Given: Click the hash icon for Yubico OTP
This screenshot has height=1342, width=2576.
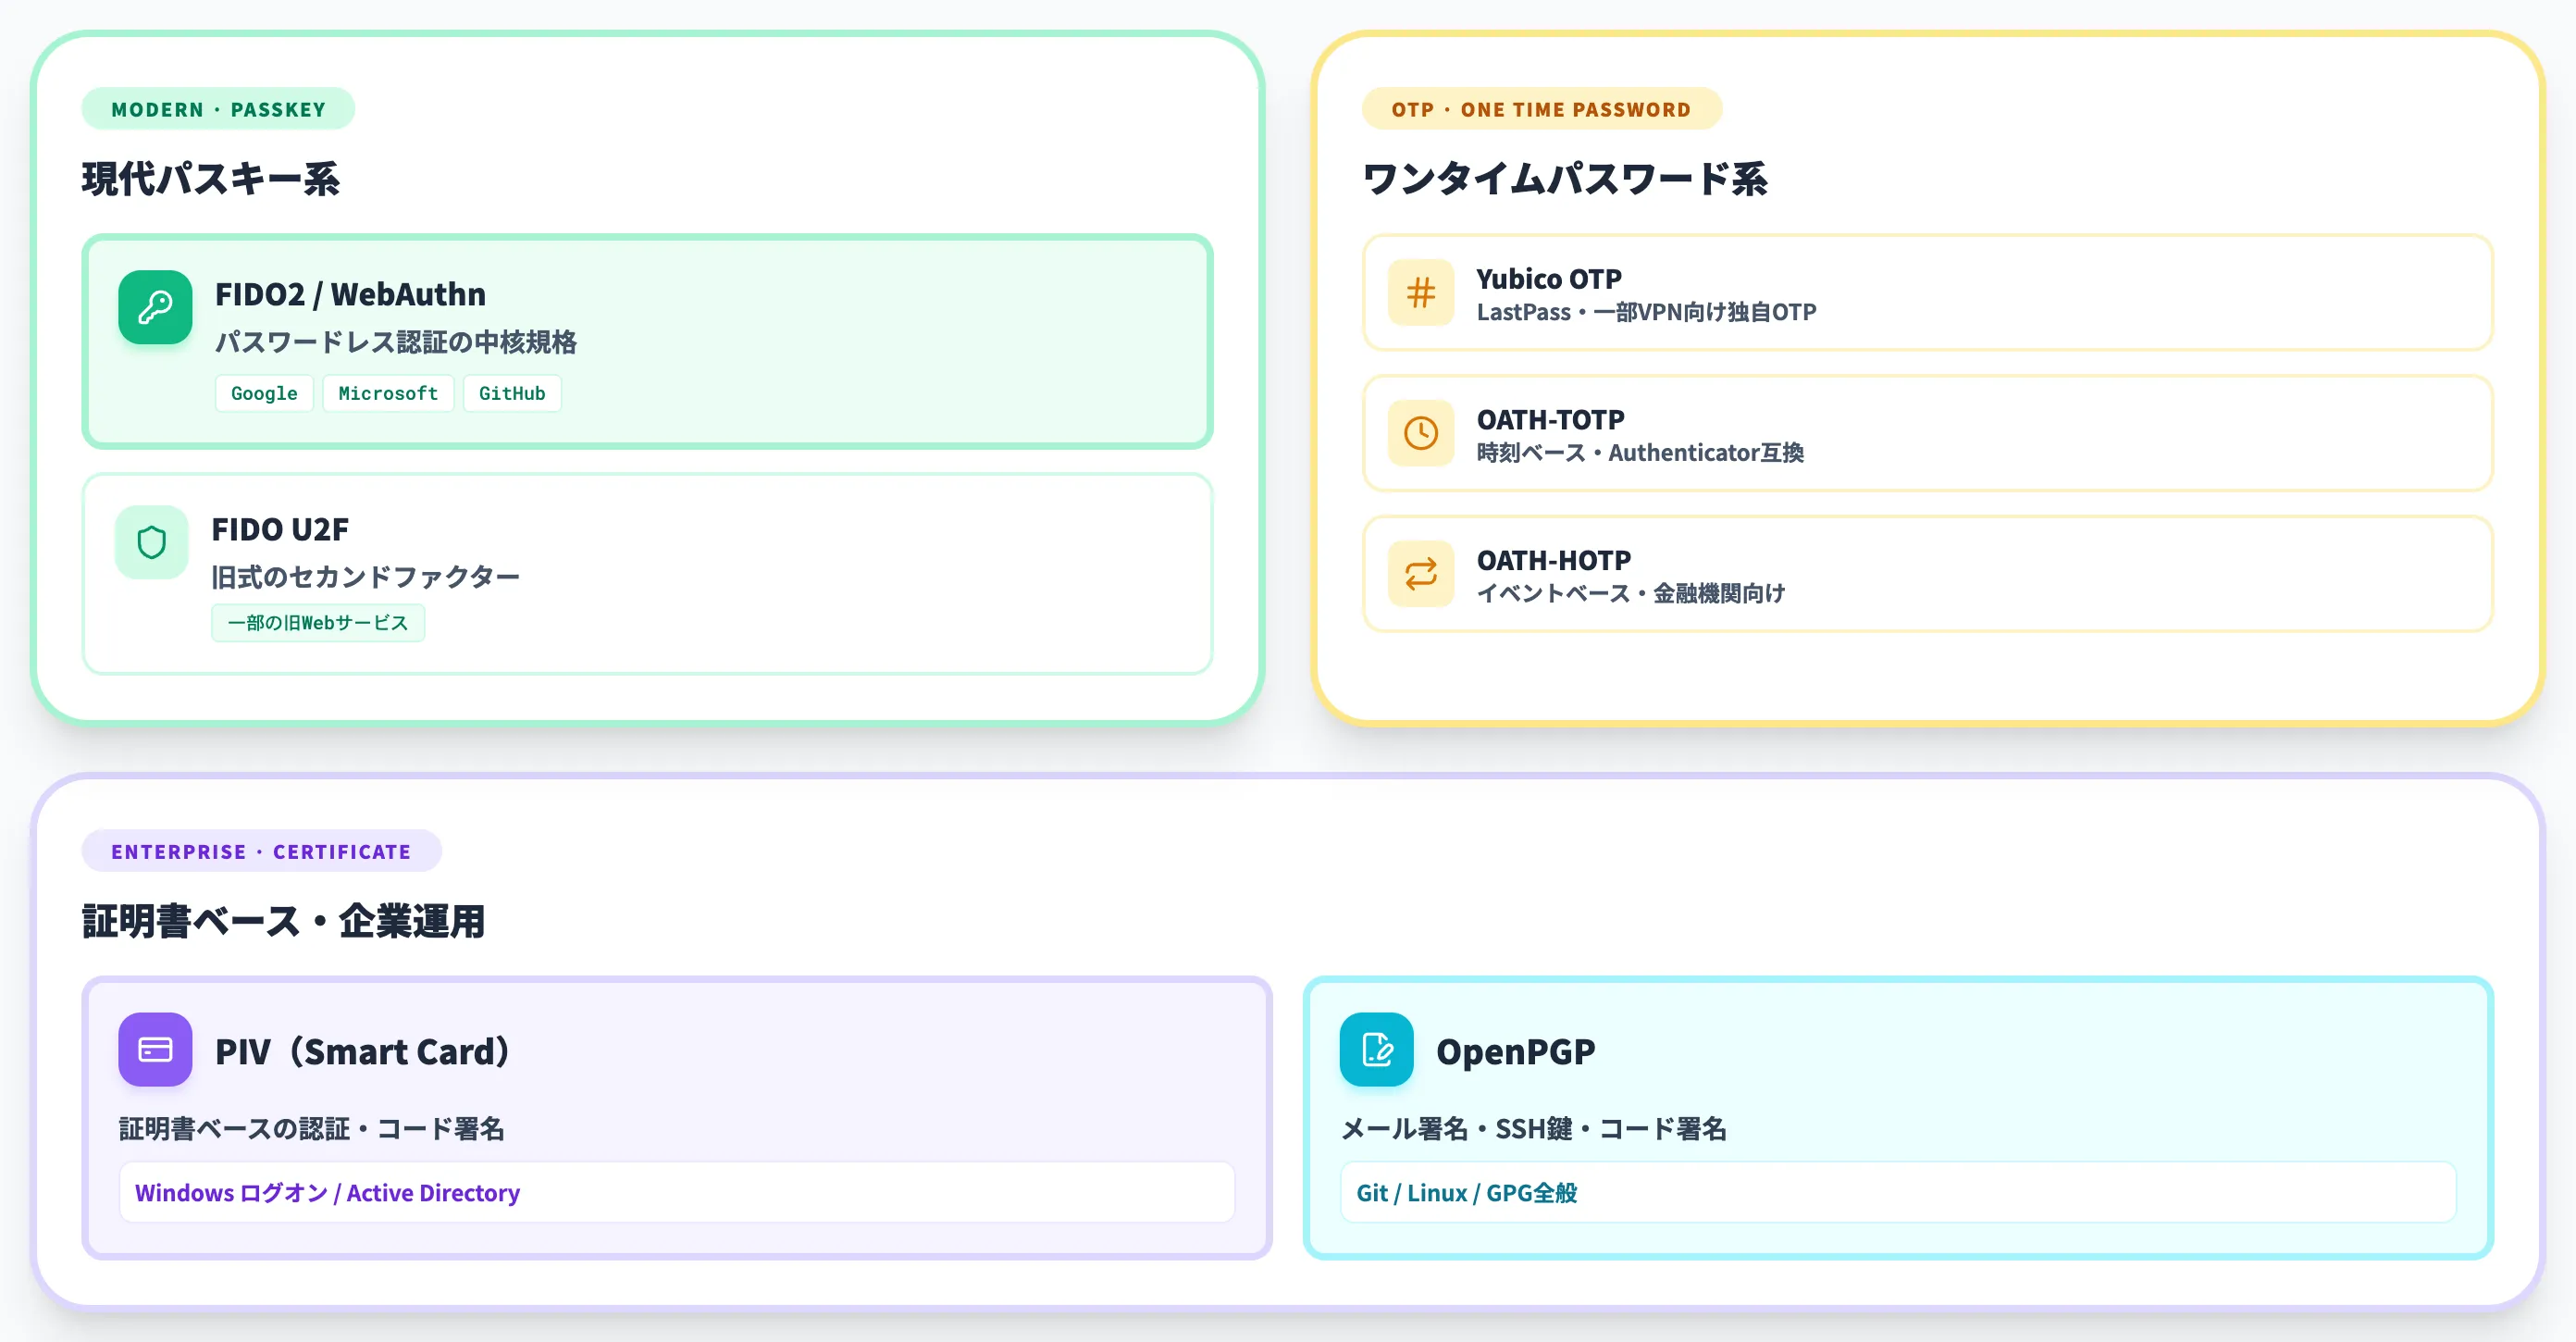Looking at the screenshot, I should 1420,293.
